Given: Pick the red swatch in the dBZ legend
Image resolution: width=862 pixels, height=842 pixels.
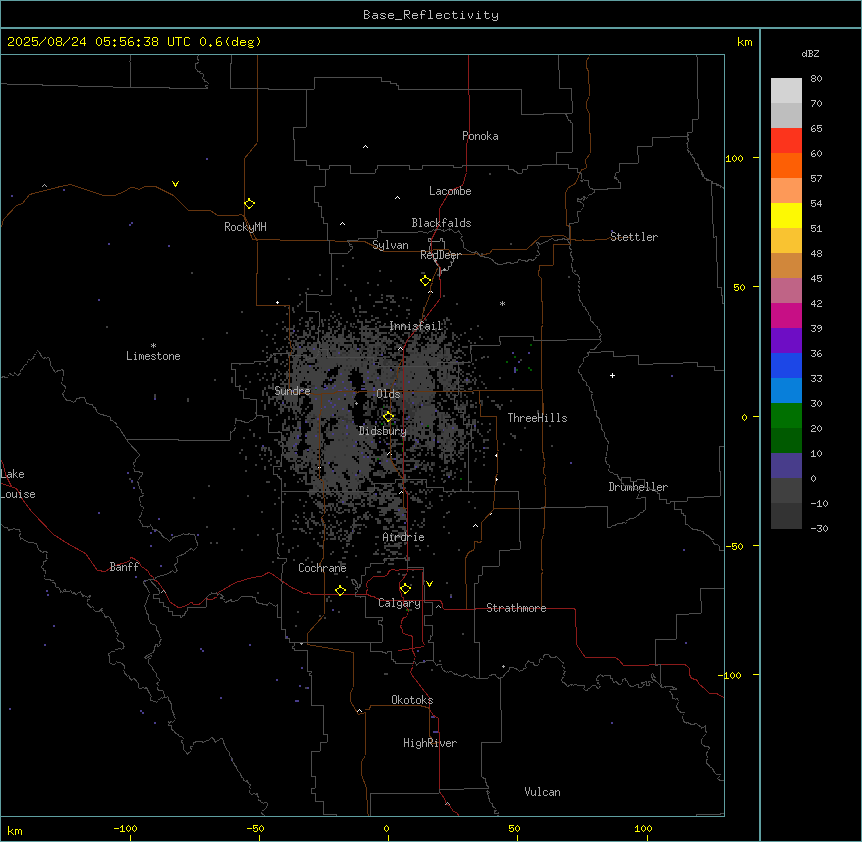Looking at the screenshot, I should point(786,140).
